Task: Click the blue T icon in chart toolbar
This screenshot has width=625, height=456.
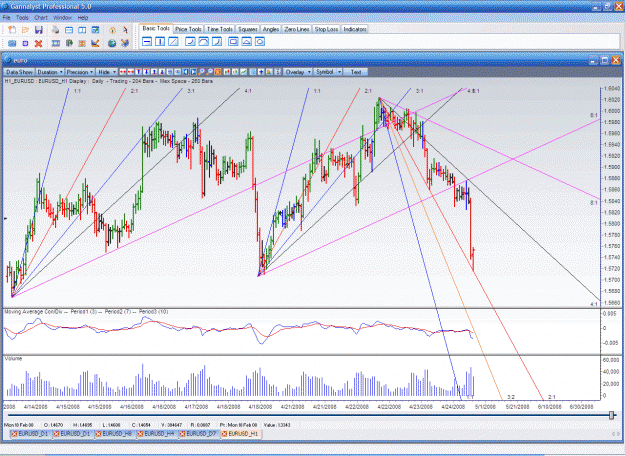Action: tap(146, 72)
